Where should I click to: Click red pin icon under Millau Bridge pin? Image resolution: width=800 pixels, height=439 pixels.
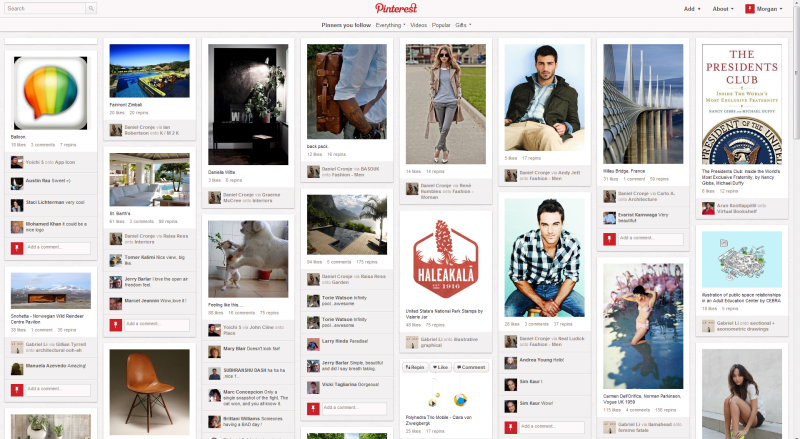(609, 239)
